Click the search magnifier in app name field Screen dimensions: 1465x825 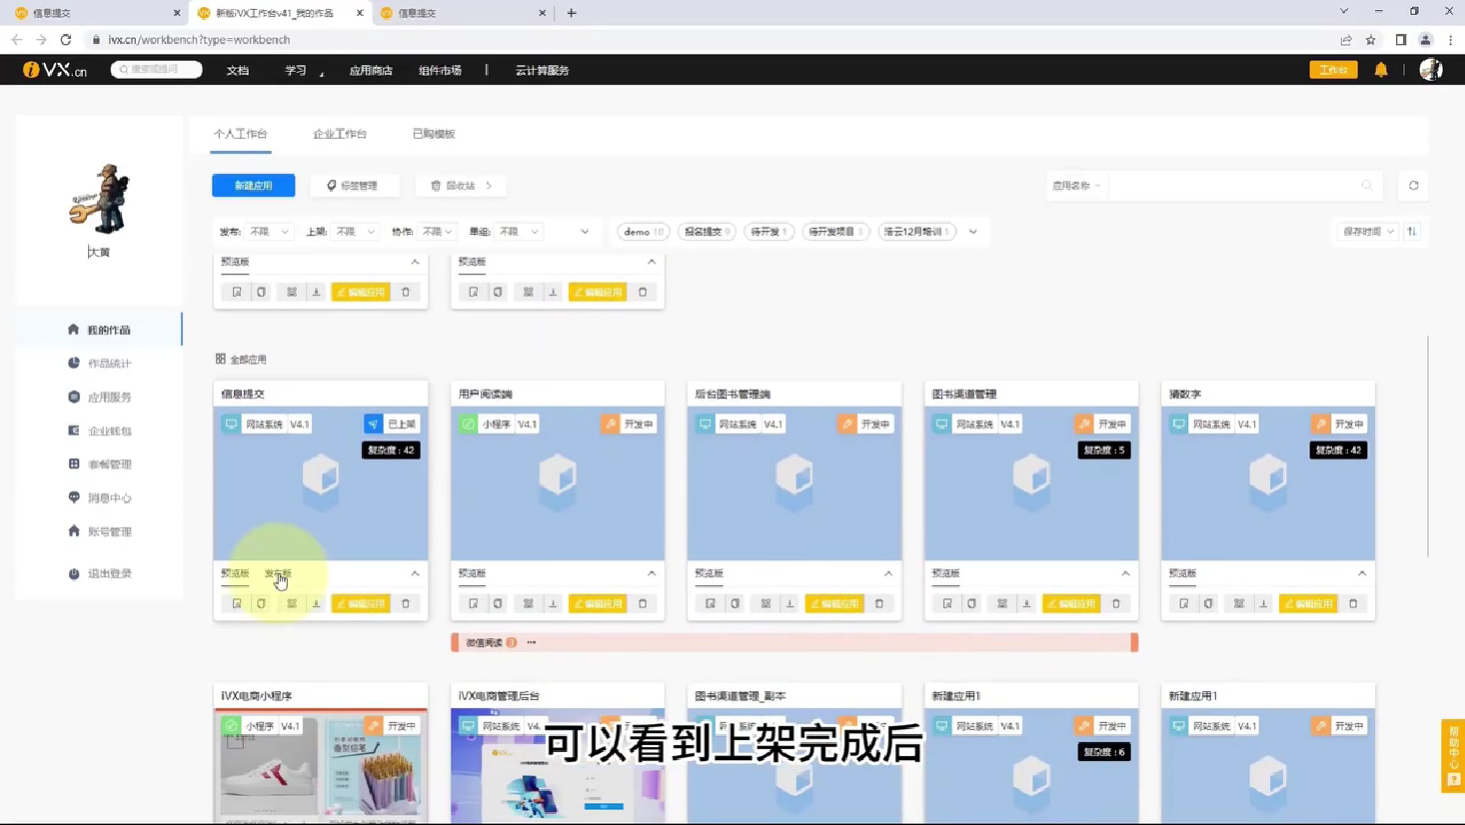point(1367,185)
